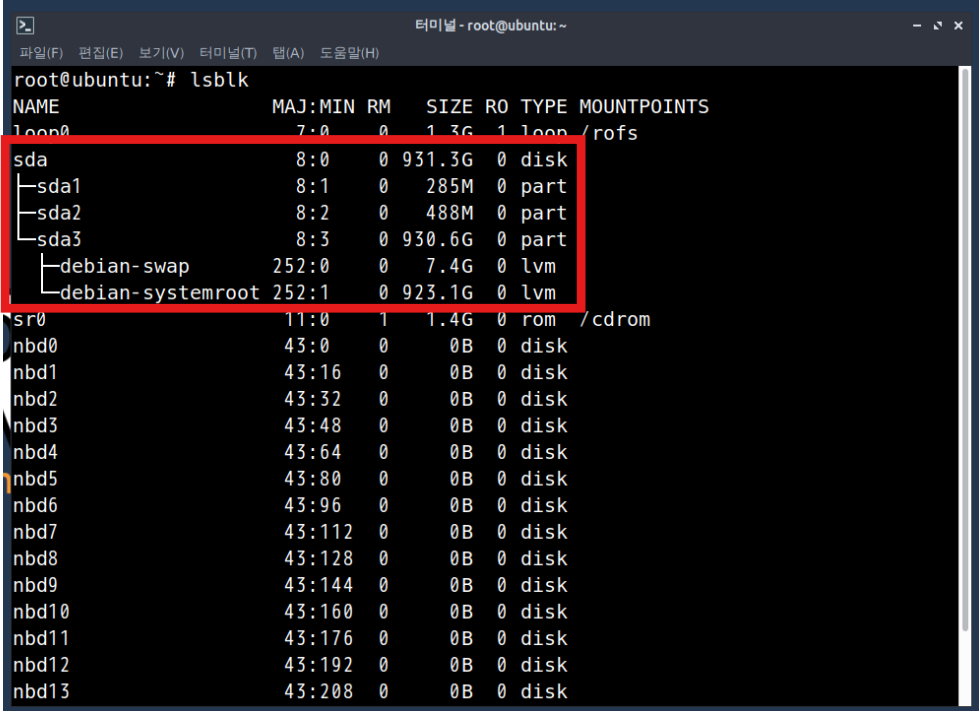Click the nbd13 device name
This screenshot has width=979, height=711.
pyautogui.click(x=41, y=692)
